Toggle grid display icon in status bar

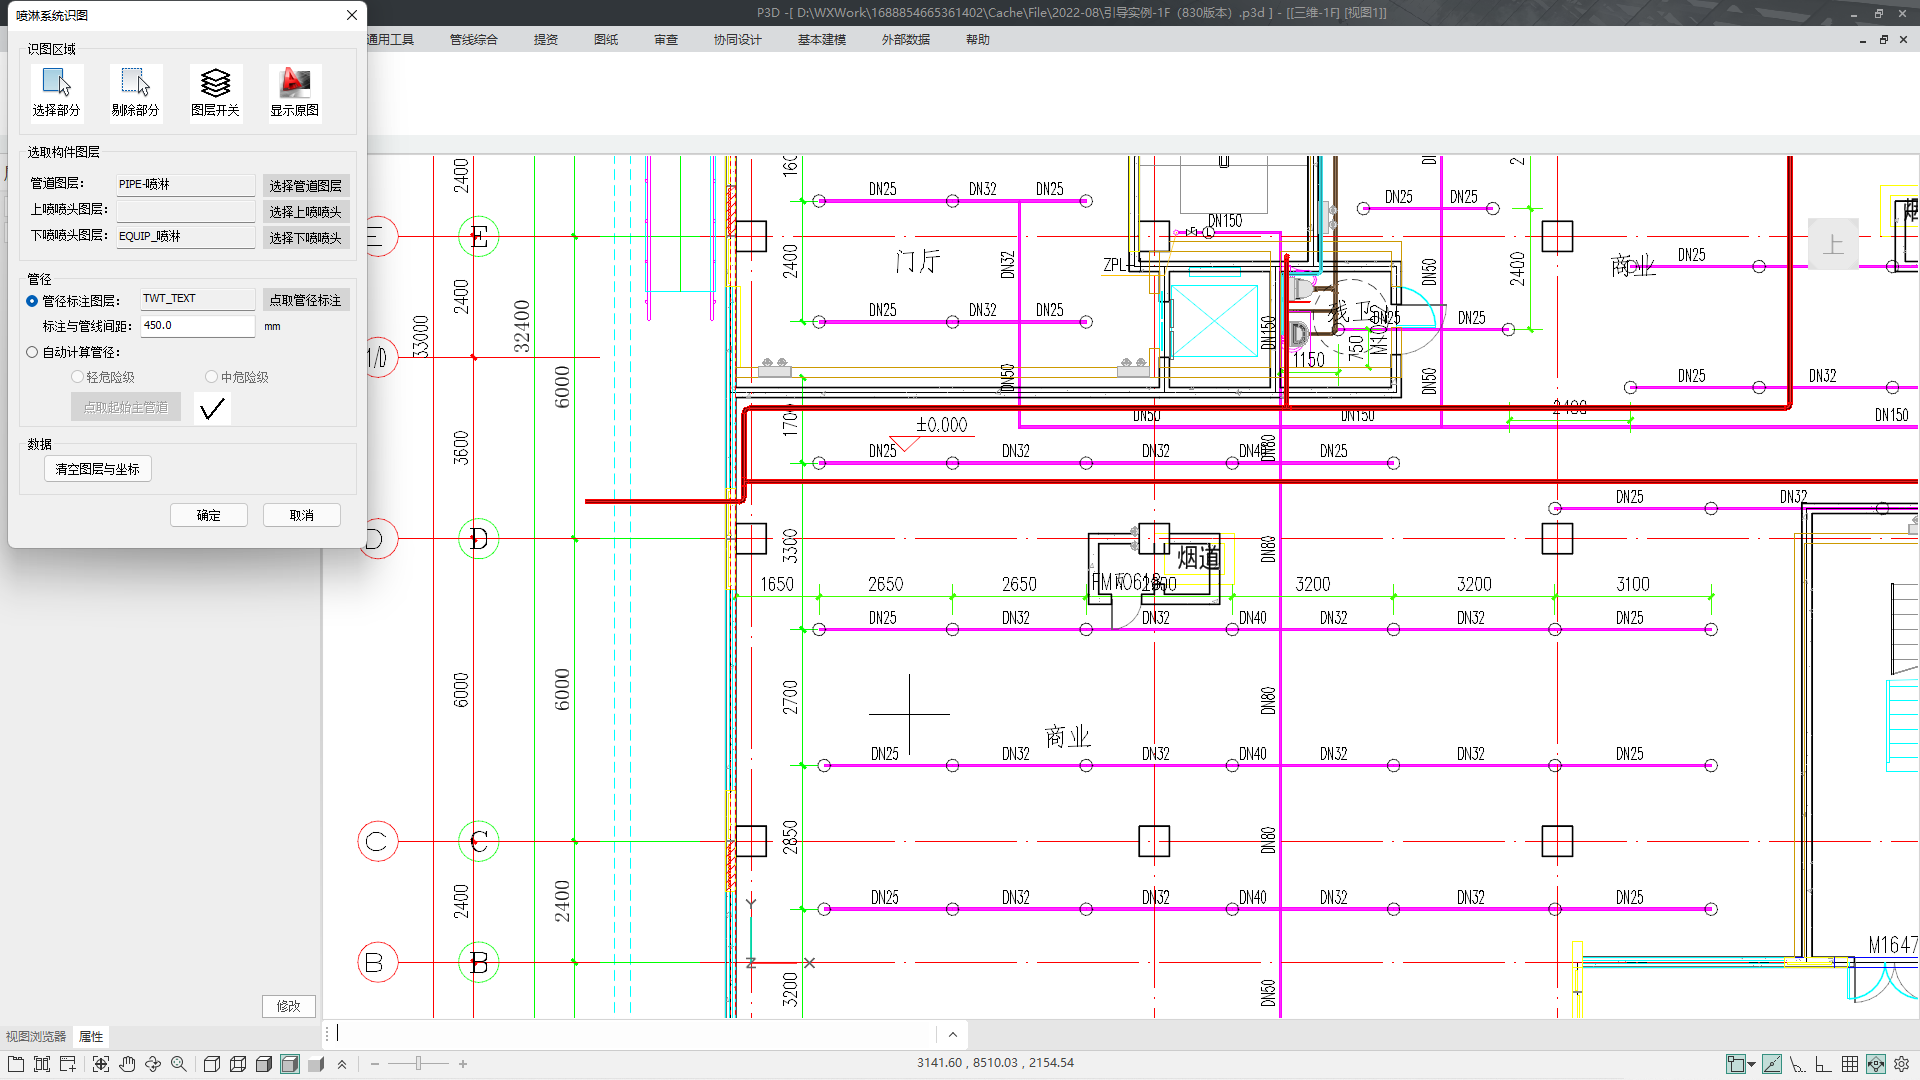[x=1850, y=1064]
